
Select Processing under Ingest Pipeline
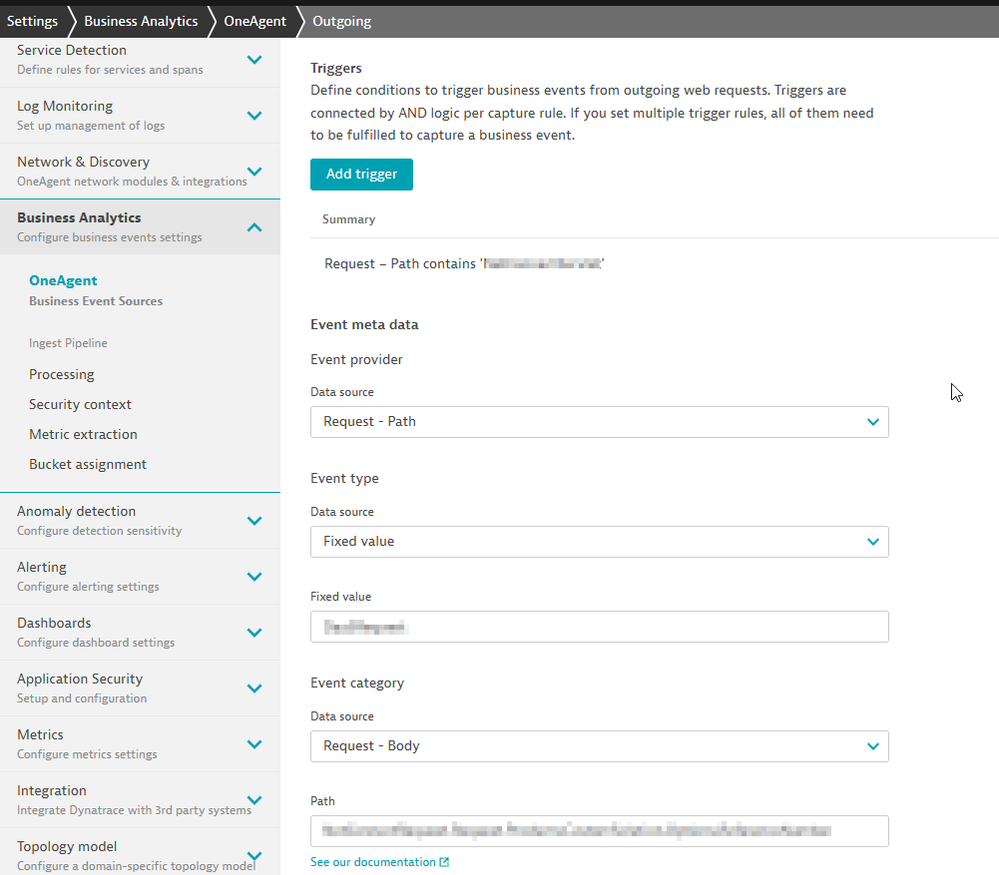click(x=62, y=374)
